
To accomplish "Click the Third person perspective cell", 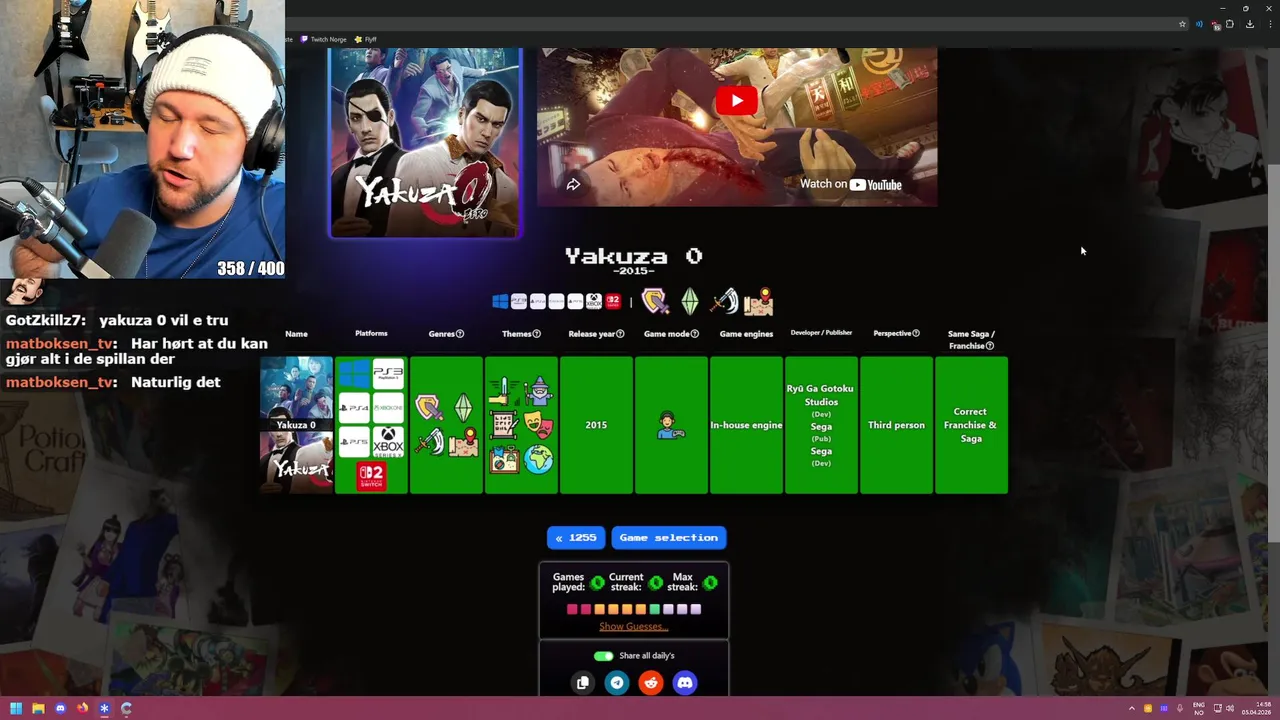I will [896, 425].
